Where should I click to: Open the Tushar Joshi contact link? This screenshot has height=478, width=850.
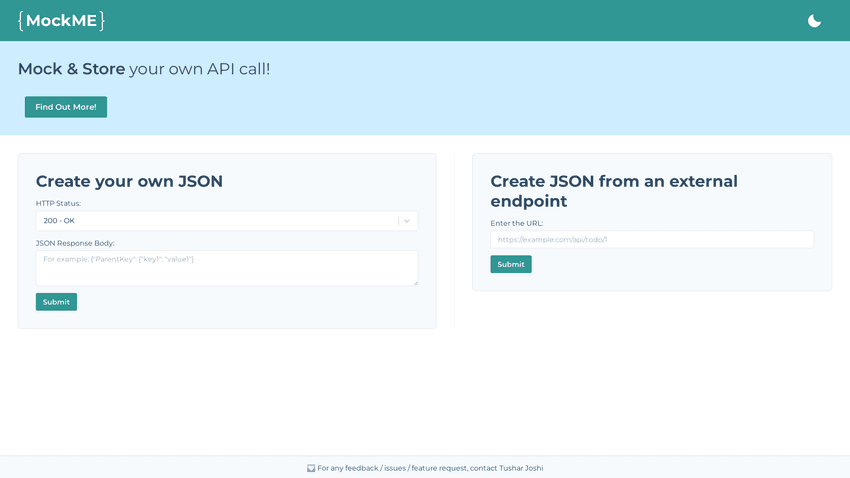pyautogui.click(x=520, y=468)
